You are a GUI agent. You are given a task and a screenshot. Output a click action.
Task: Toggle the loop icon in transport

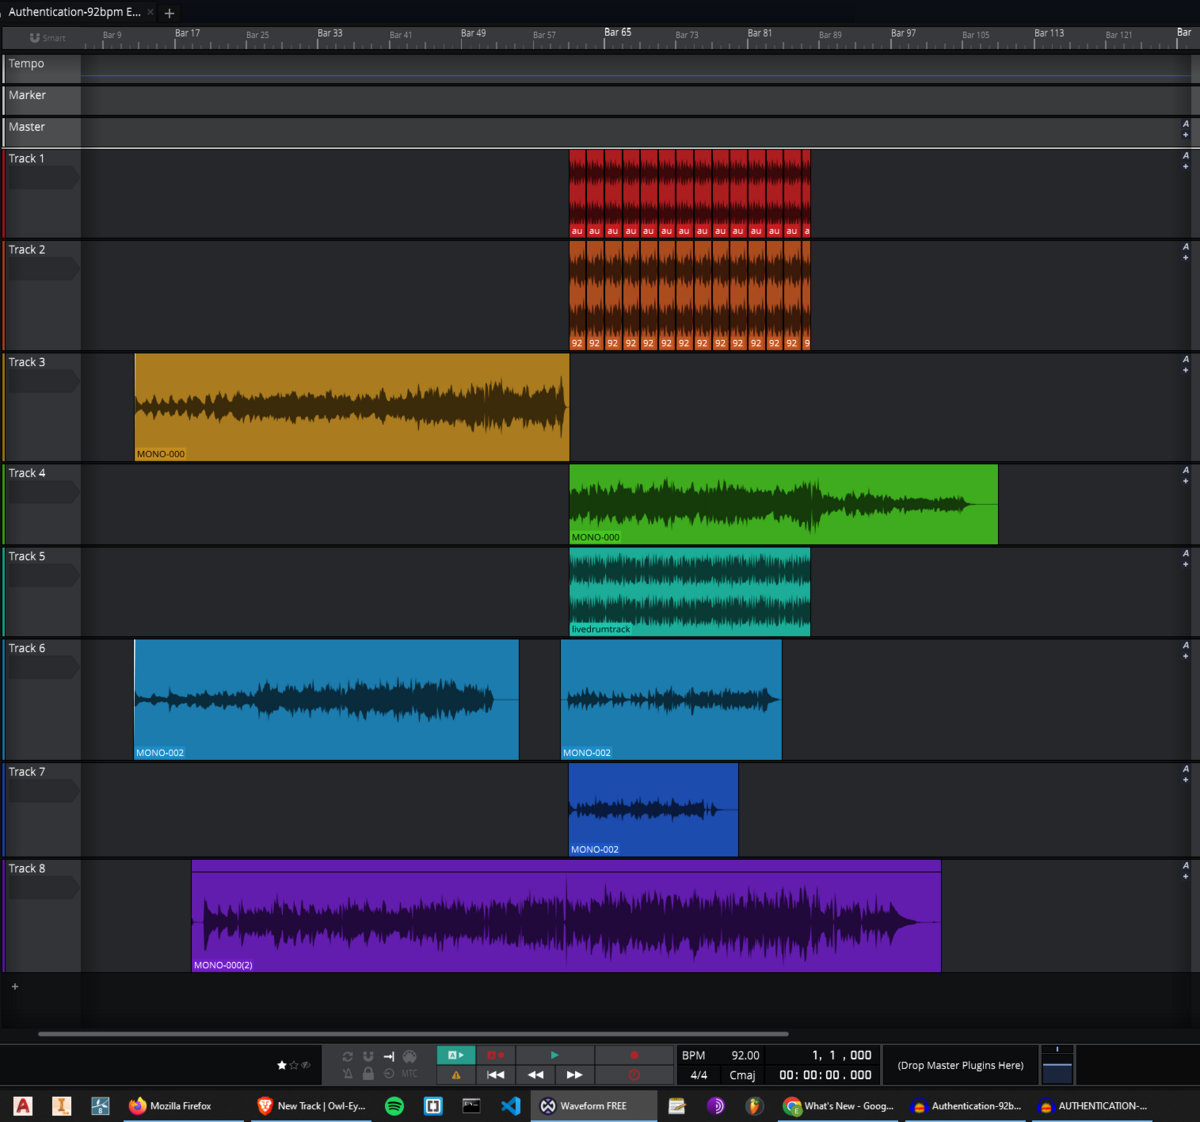tap(347, 1056)
